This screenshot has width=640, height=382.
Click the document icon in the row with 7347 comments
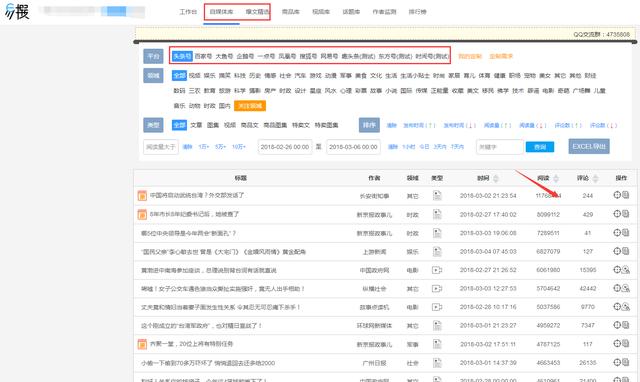click(x=626, y=325)
